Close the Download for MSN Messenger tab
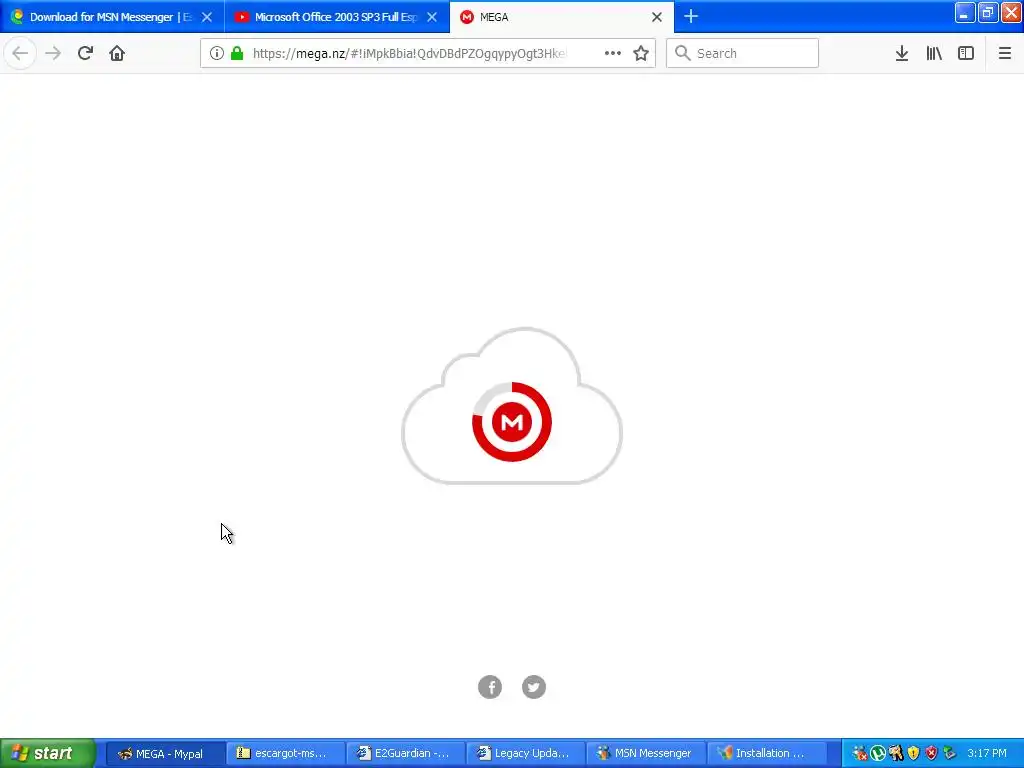This screenshot has width=1024, height=768. (207, 17)
